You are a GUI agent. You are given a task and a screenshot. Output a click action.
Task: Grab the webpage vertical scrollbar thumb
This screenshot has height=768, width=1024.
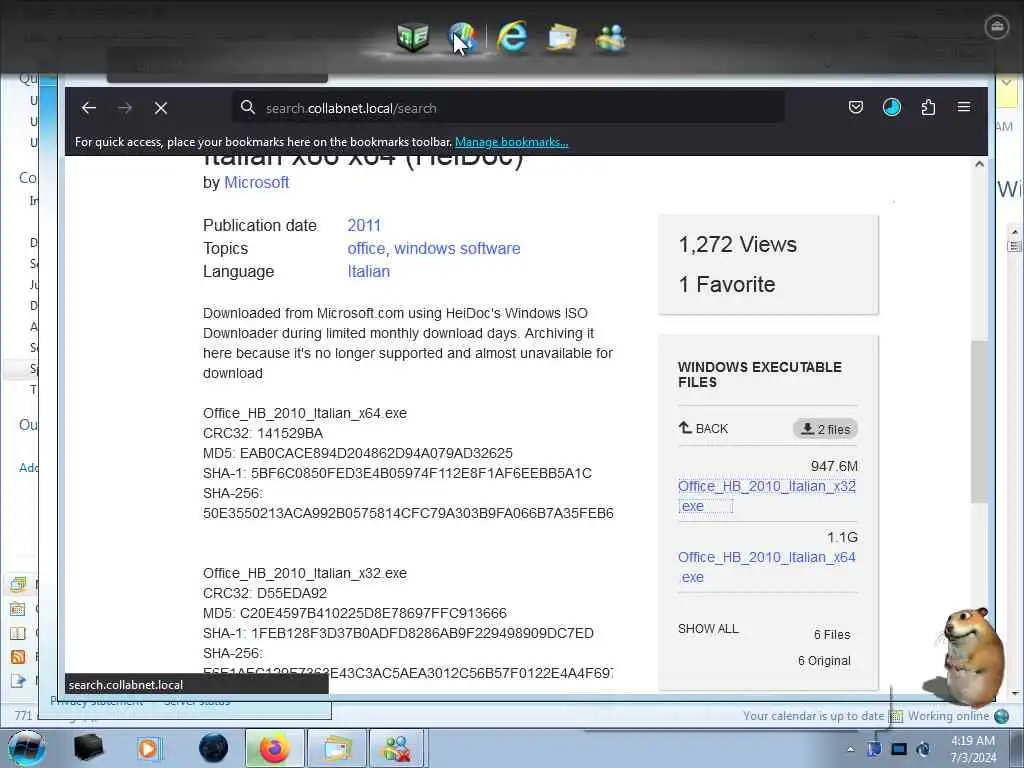point(979,421)
